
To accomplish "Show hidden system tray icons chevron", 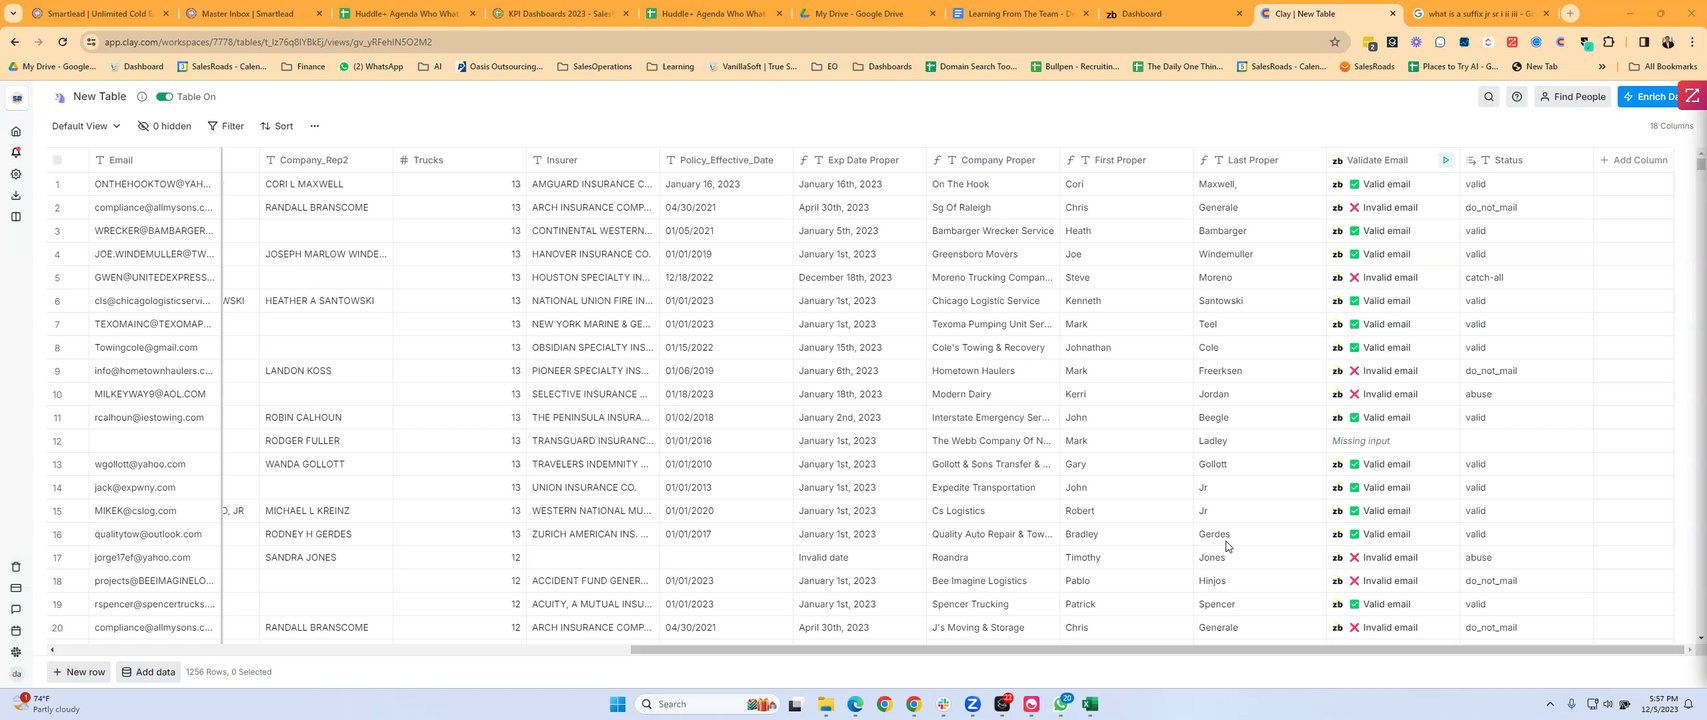I will 1550,704.
